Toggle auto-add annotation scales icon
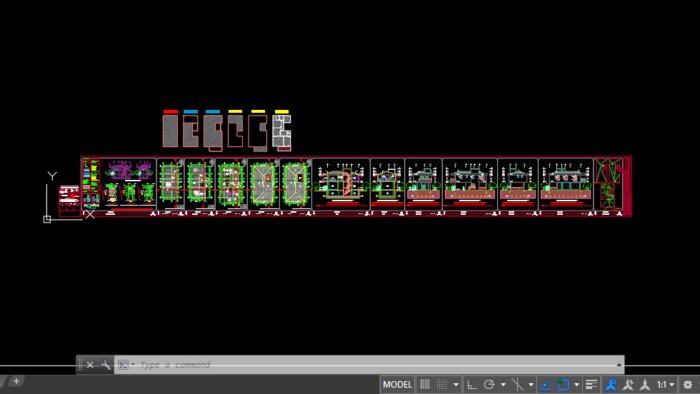Image resolution: width=700 pixels, height=394 pixels. [628, 384]
